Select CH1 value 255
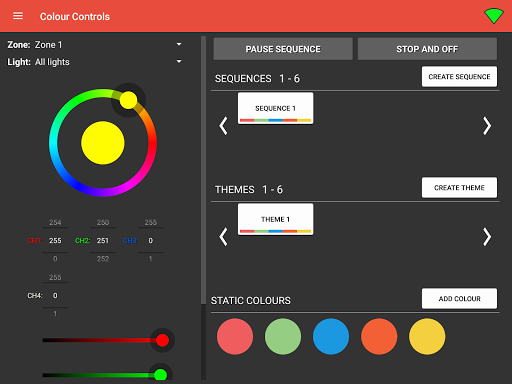512x384 pixels. [55, 241]
